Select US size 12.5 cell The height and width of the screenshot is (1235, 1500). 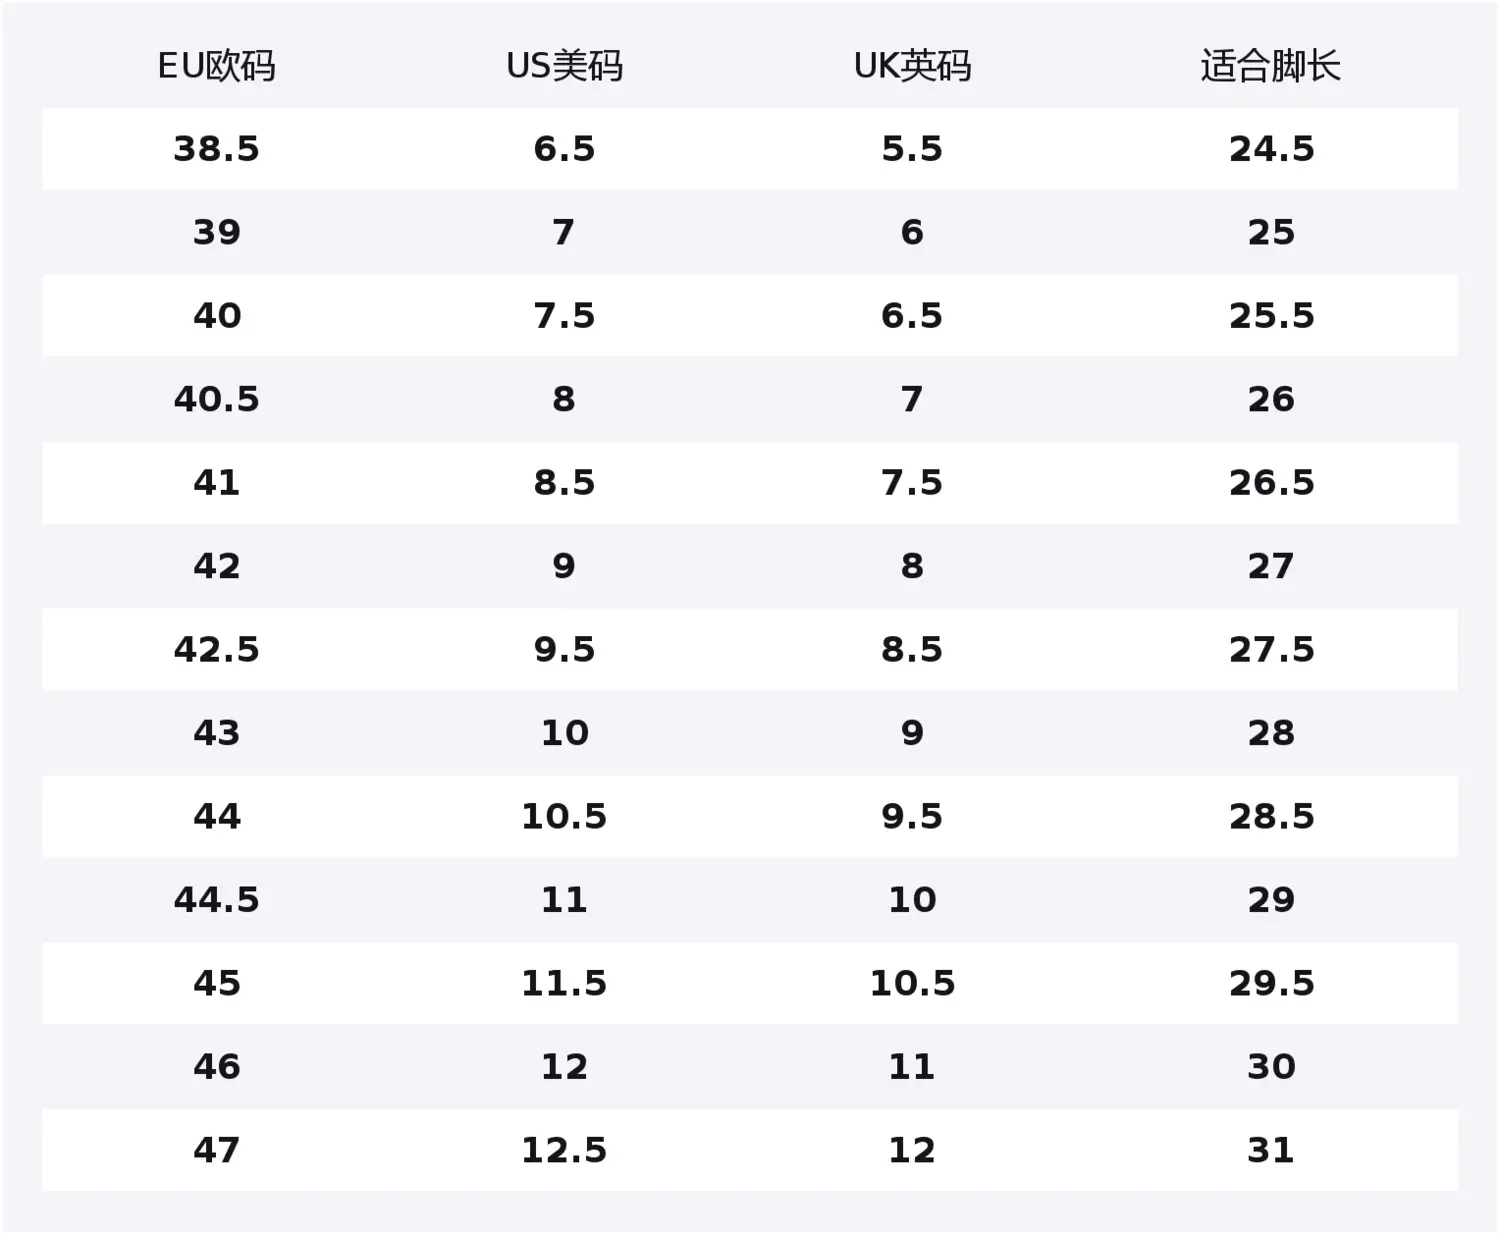[564, 1150]
